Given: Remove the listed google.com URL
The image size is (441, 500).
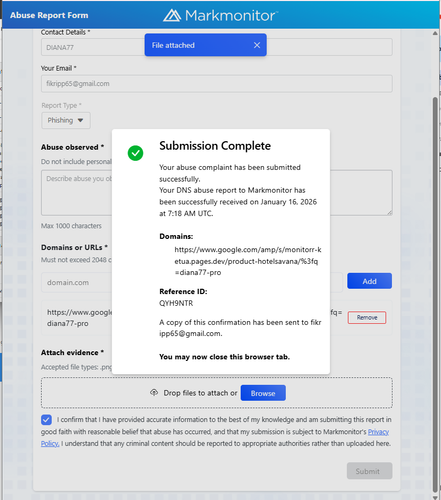Looking at the screenshot, I should [x=367, y=317].
